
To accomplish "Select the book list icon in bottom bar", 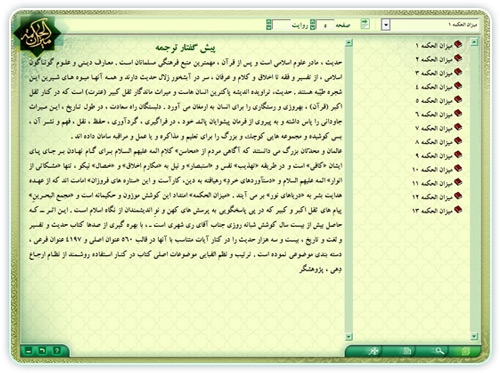I will 466,351.
